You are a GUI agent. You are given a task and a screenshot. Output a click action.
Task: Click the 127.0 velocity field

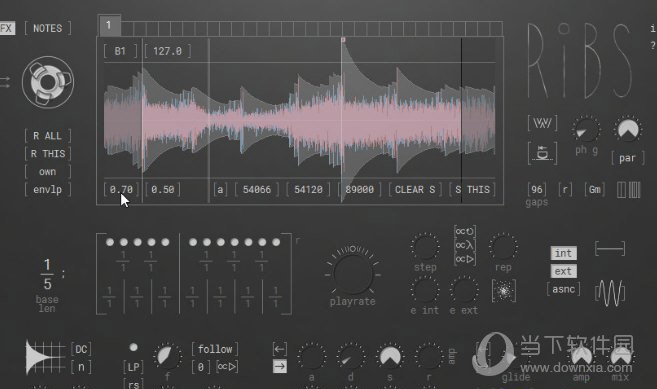[168, 51]
